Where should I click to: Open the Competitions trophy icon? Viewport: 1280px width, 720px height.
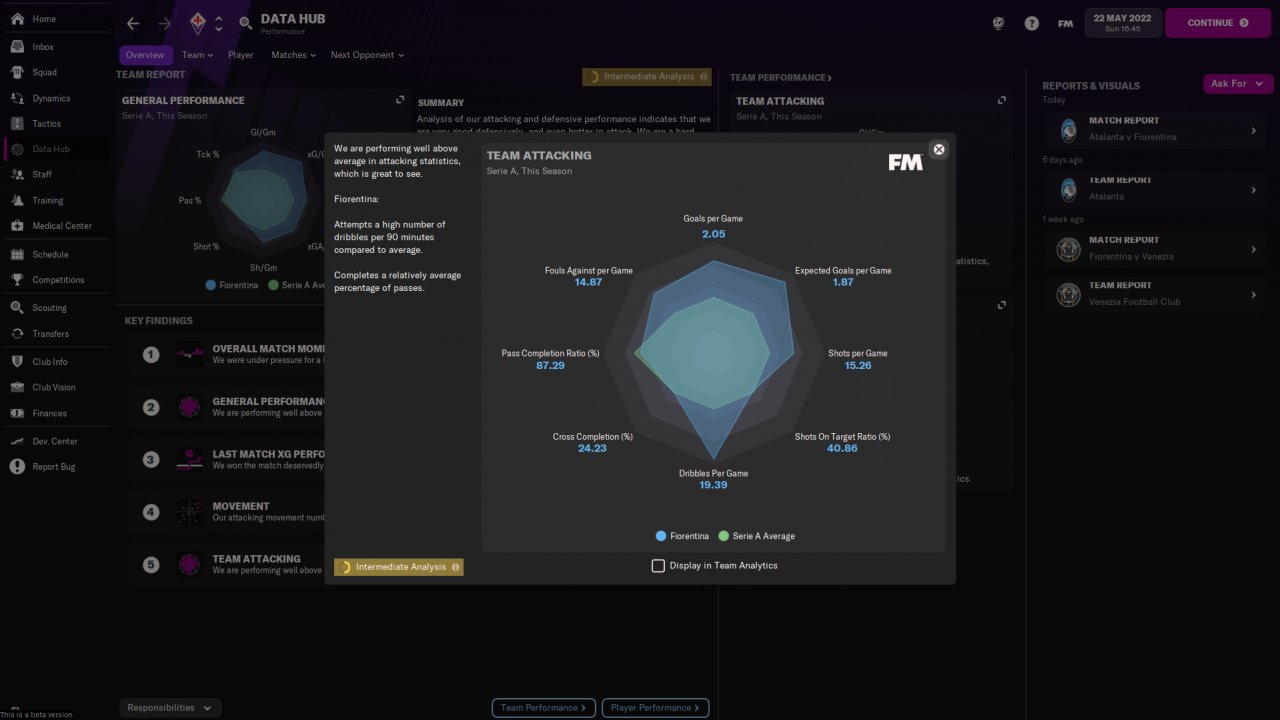click(17, 280)
